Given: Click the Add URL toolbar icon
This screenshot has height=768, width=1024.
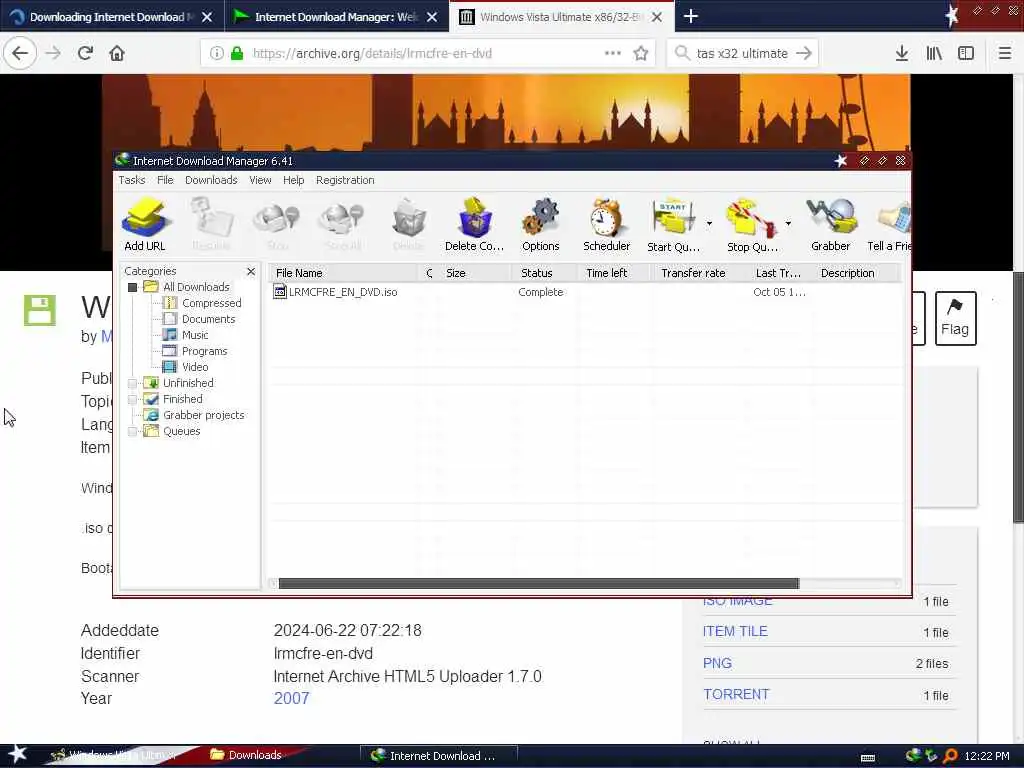Looking at the screenshot, I should pyautogui.click(x=145, y=224).
